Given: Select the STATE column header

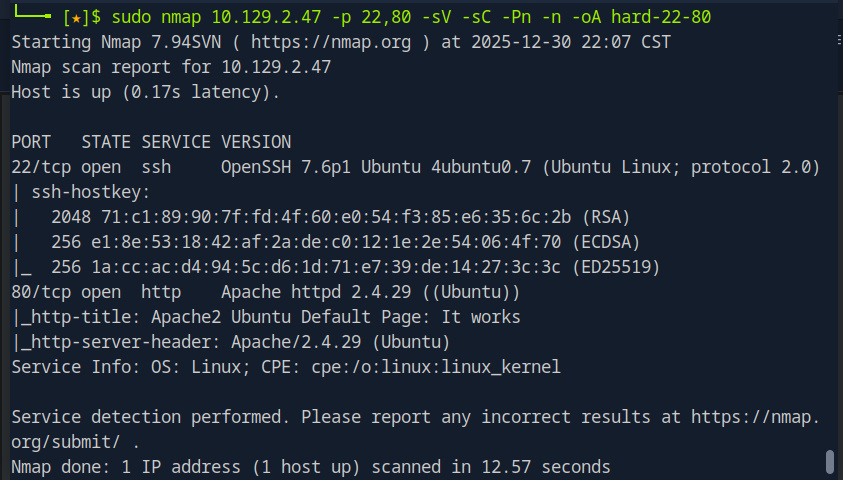Looking at the screenshot, I should (106, 142).
